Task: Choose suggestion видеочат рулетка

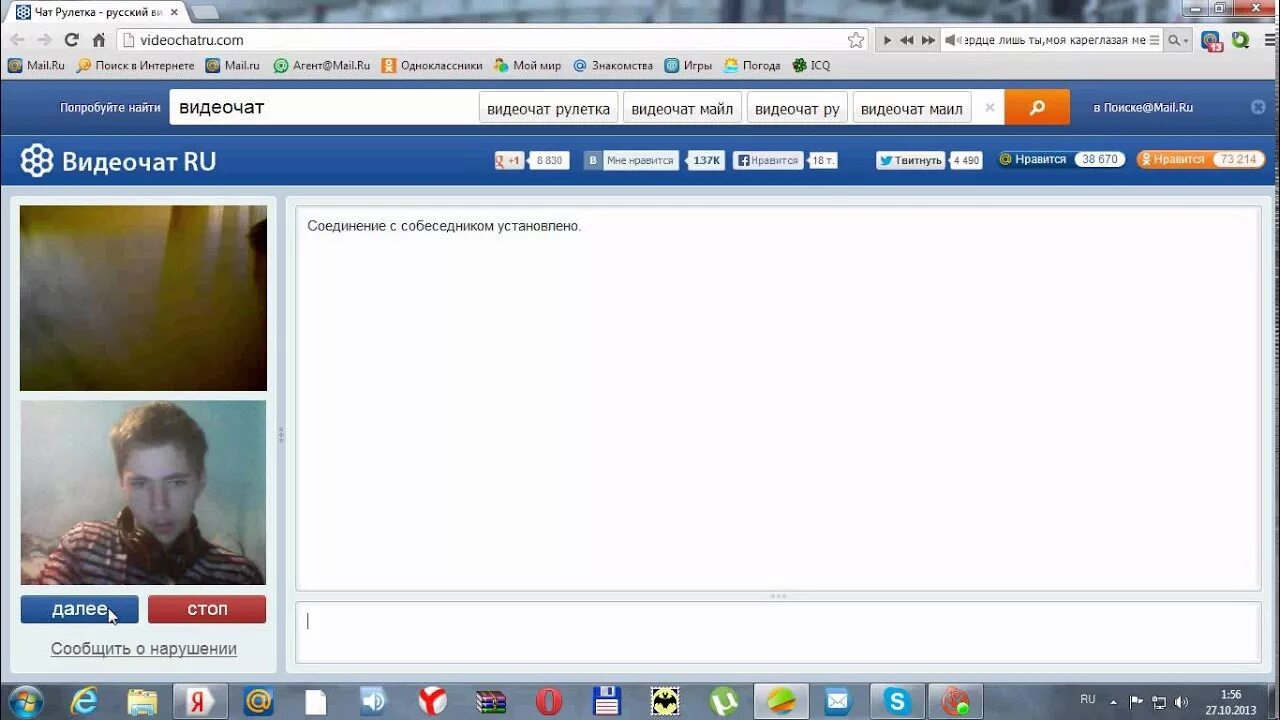Action: pyautogui.click(x=548, y=108)
